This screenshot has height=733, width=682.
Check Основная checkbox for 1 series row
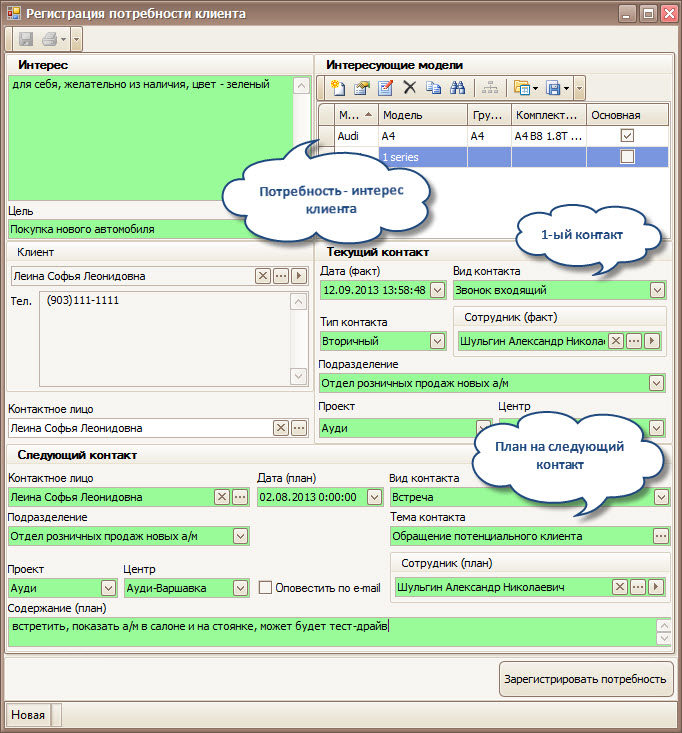(627, 157)
